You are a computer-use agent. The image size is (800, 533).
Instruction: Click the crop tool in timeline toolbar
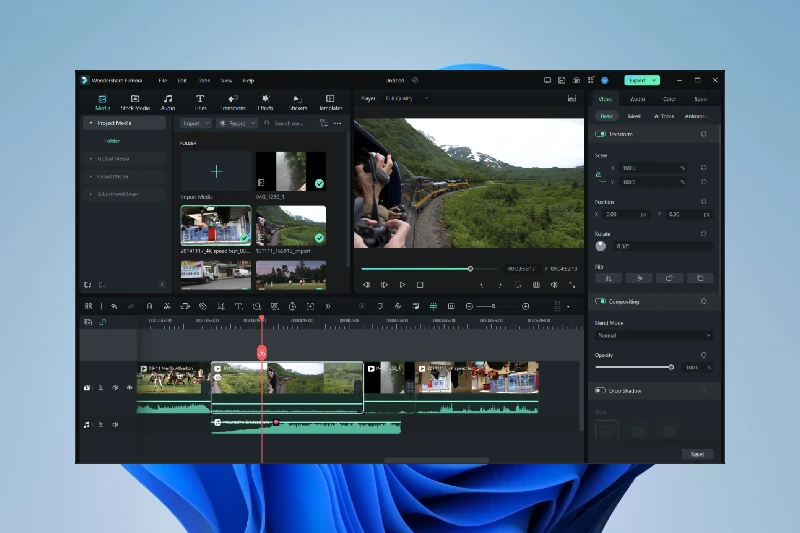click(x=221, y=306)
